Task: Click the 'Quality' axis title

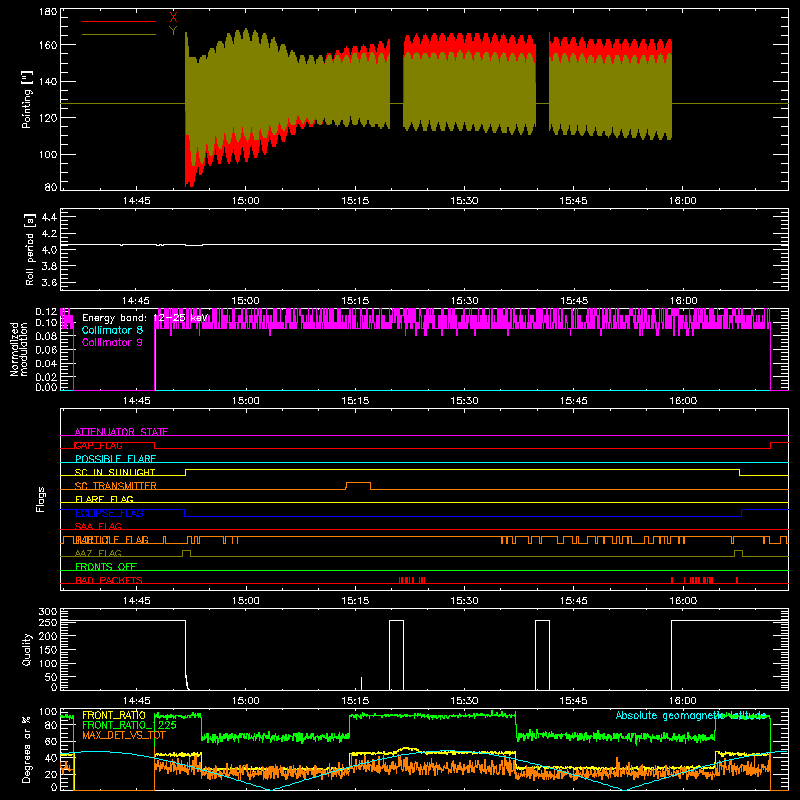Action: tap(27, 649)
